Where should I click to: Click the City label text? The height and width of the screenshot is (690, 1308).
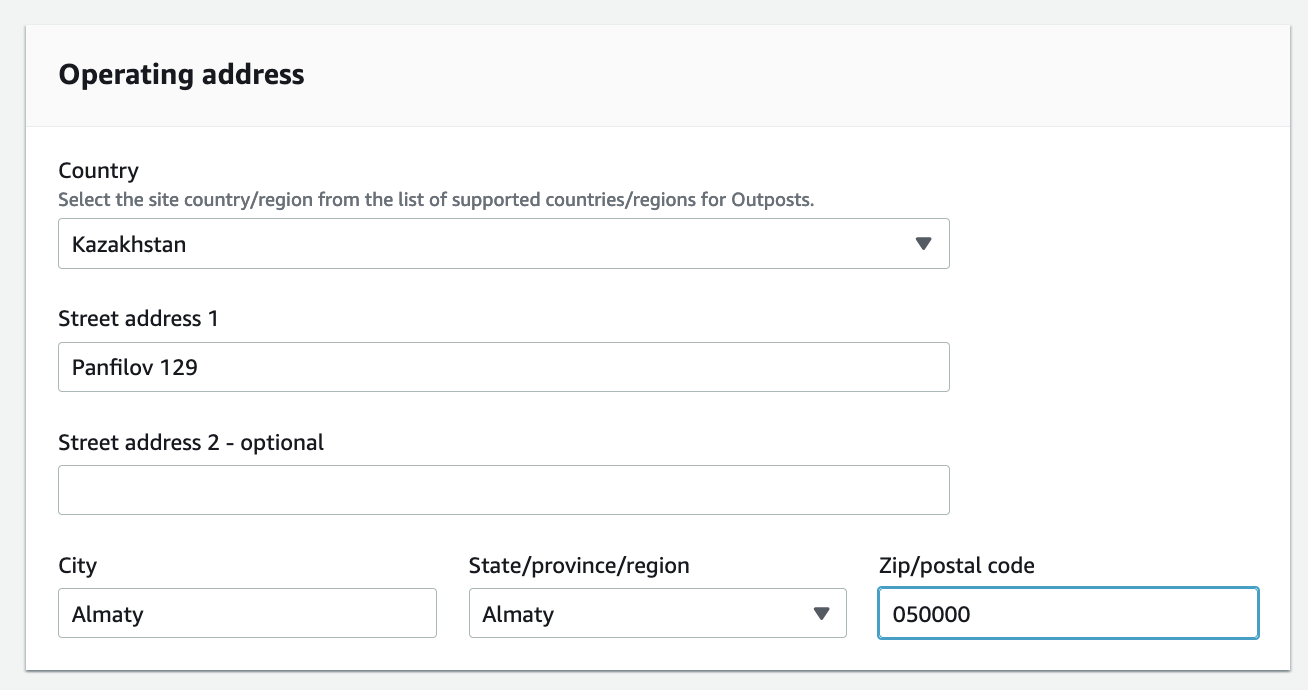pos(78,566)
